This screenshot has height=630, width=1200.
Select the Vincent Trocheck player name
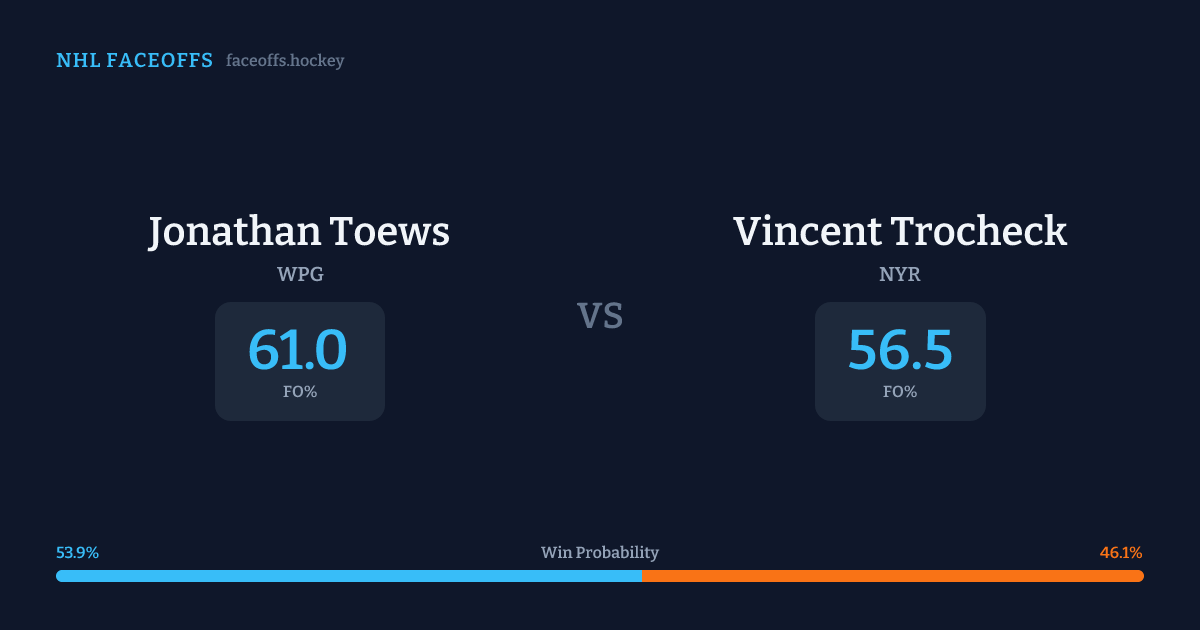pos(900,231)
